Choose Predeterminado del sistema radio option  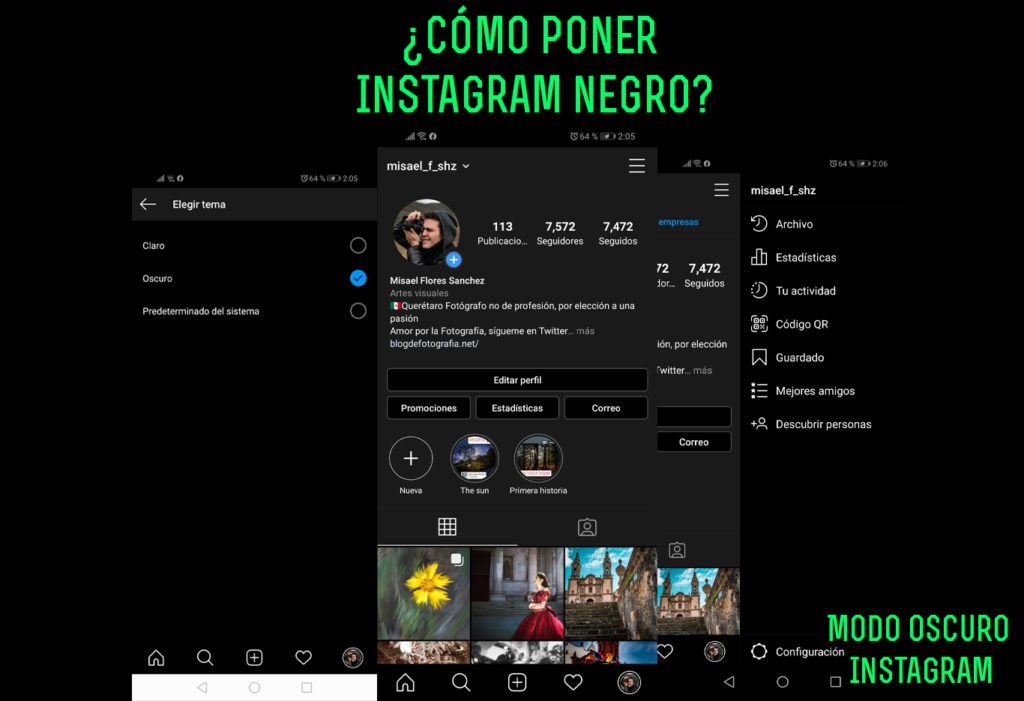click(358, 311)
